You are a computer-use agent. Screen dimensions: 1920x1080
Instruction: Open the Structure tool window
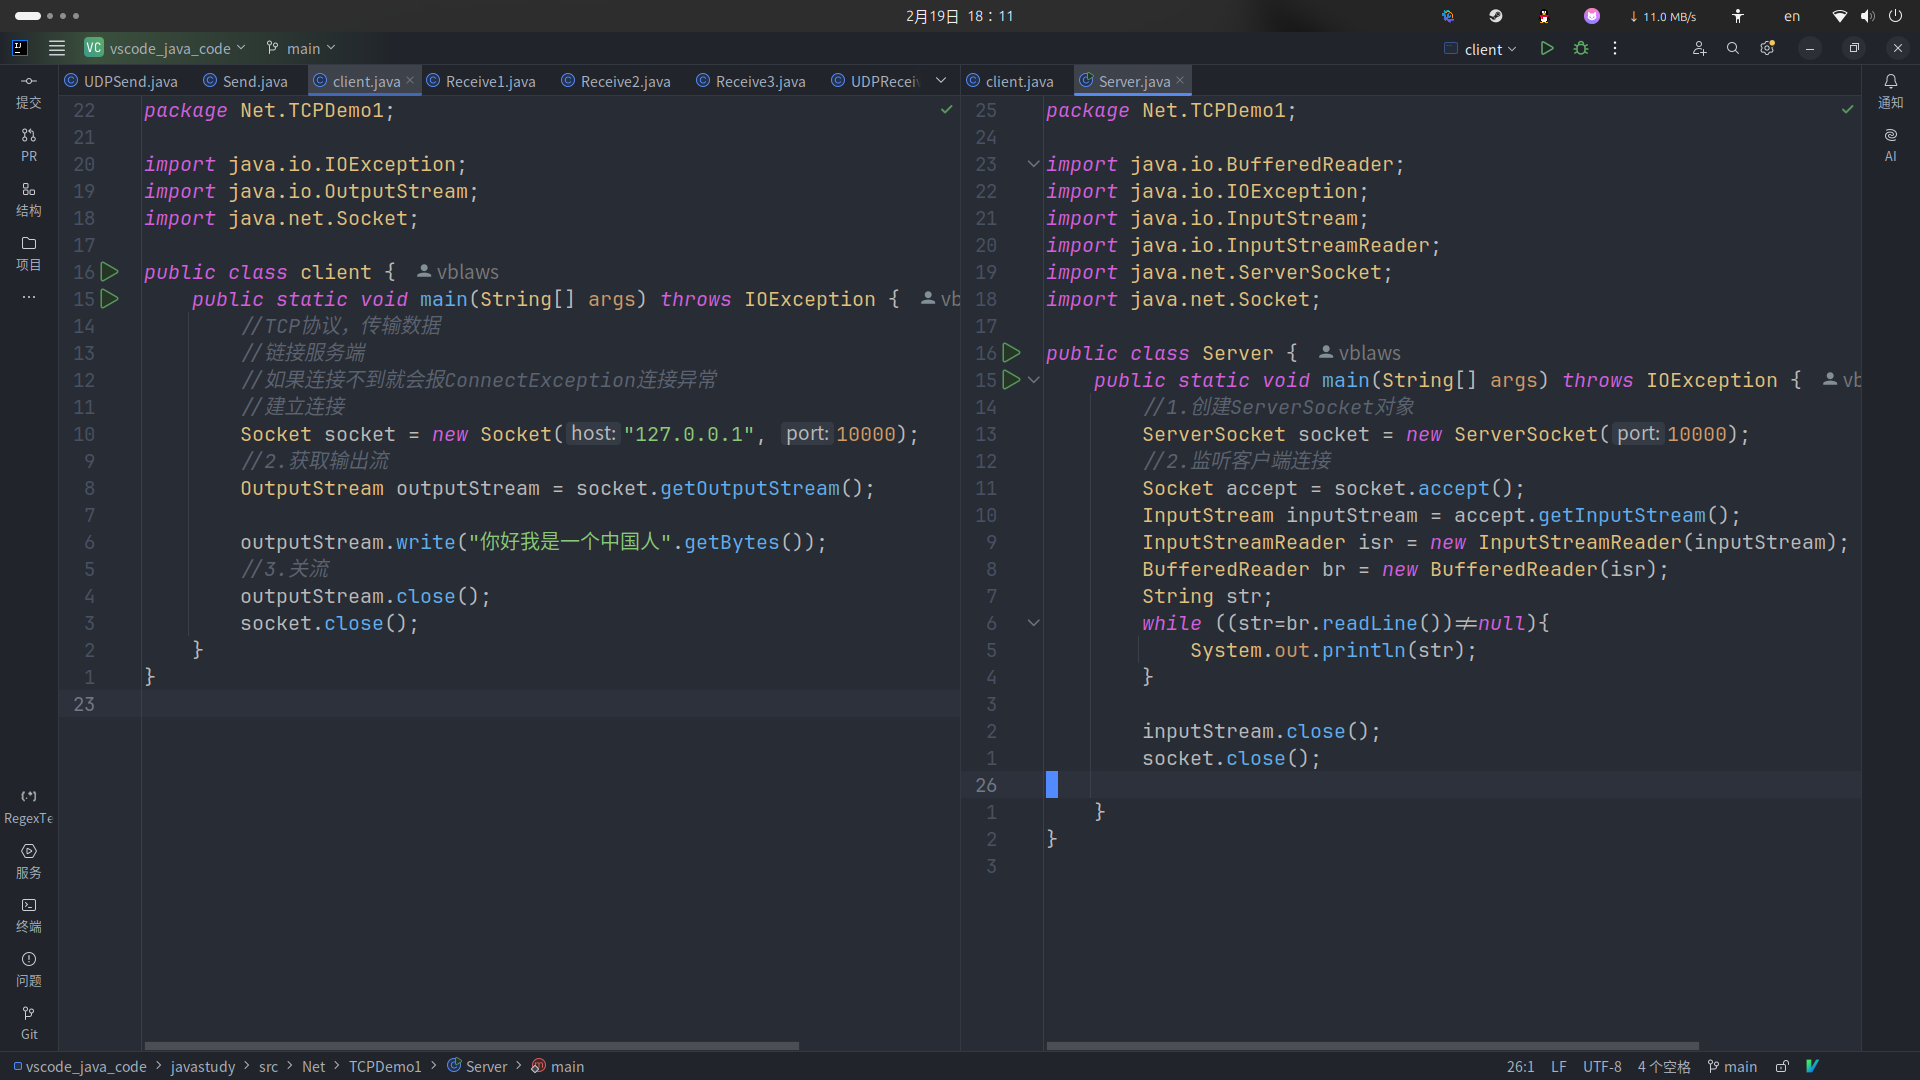28,199
